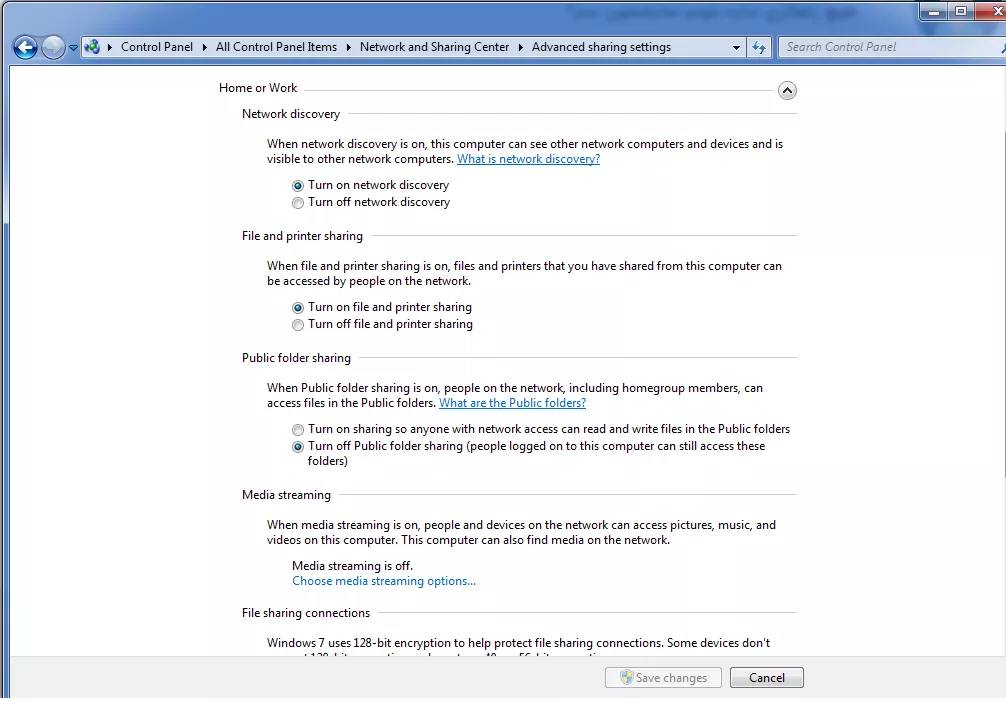The width and height of the screenshot is (1006, 701).
Task: Click the Save changes button
Action: (663, 678)
